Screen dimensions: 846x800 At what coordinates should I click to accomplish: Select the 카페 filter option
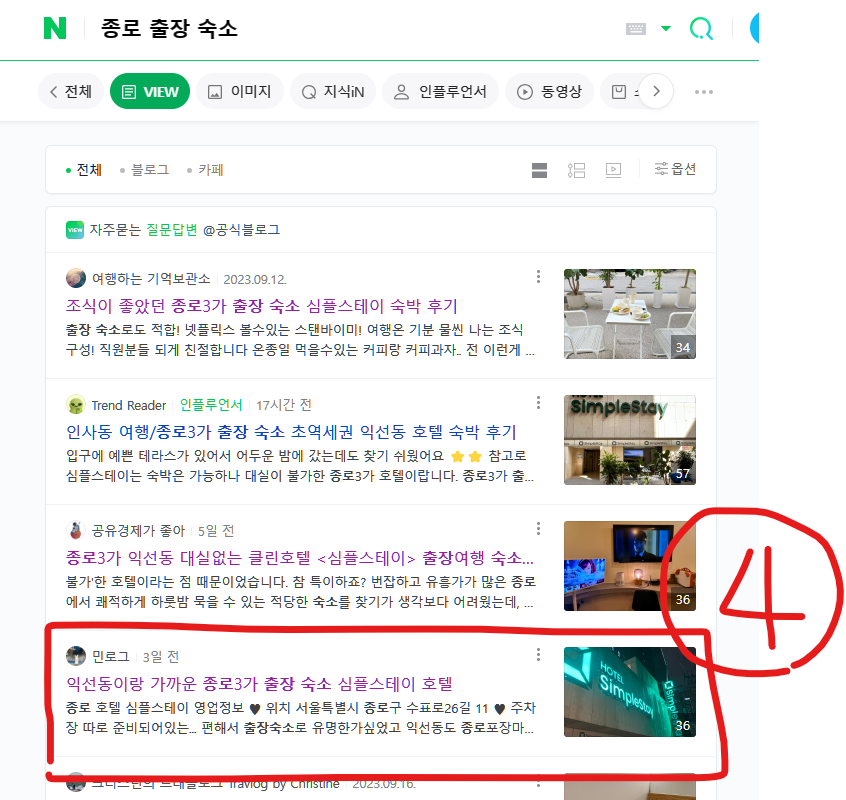pyautogui.click(x=205, y=170)
